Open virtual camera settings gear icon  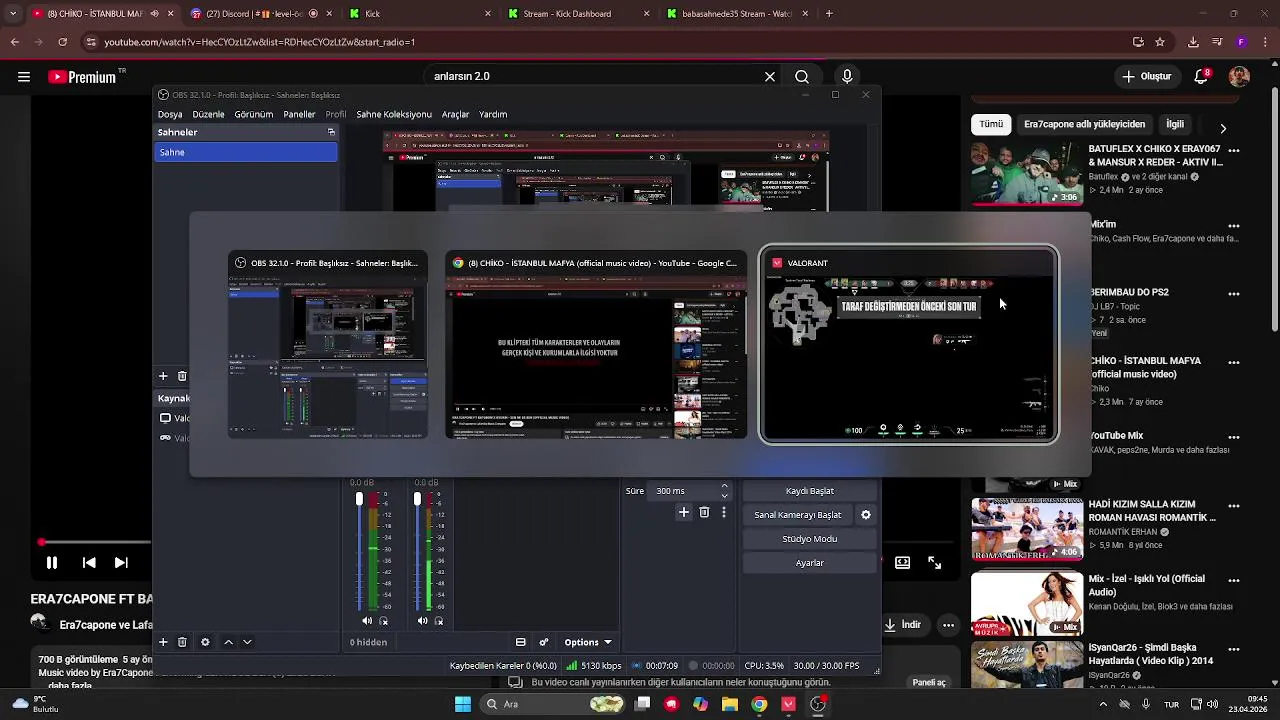866,515
